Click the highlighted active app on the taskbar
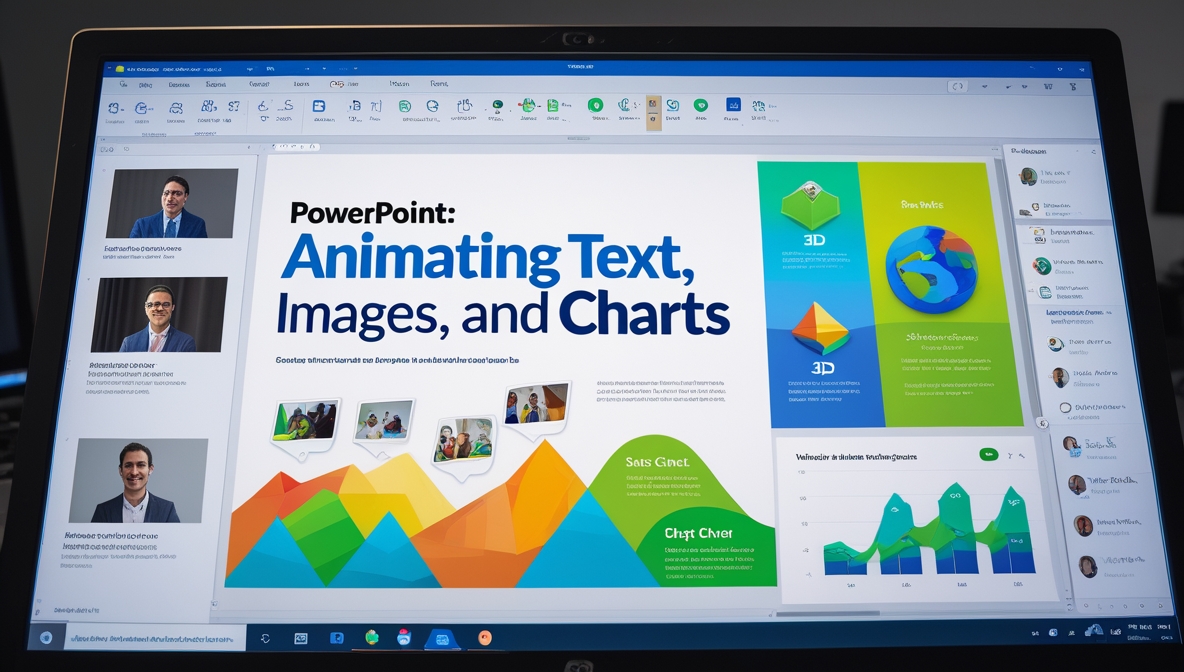Screen dimensions: 1184x672 pyautogui.click(x=442, y=640)
